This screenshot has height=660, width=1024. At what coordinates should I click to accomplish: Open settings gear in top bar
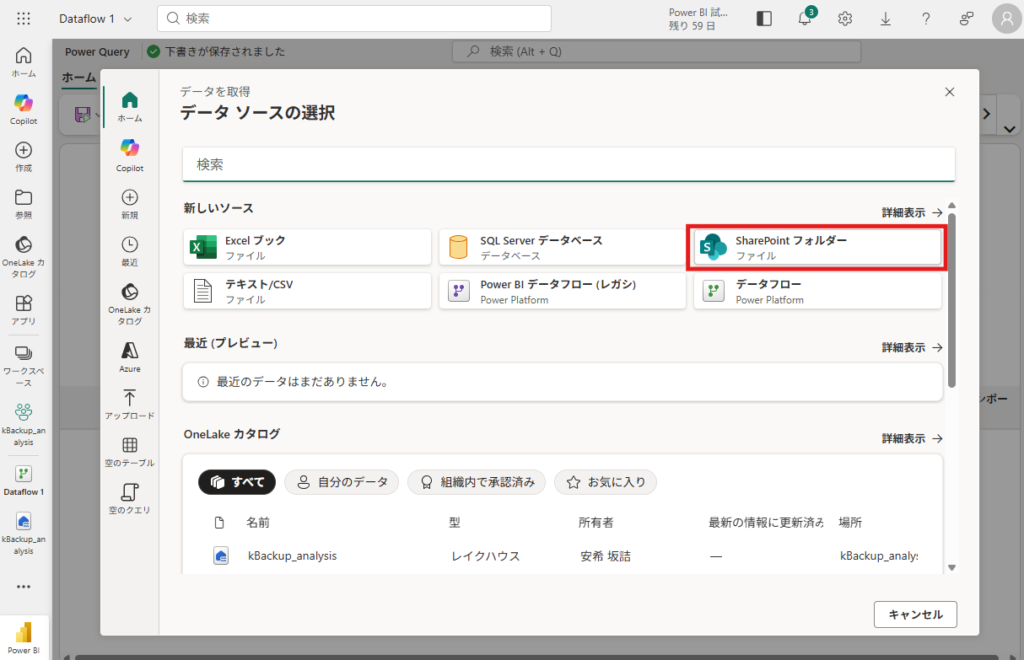click(x=845, y=18)
